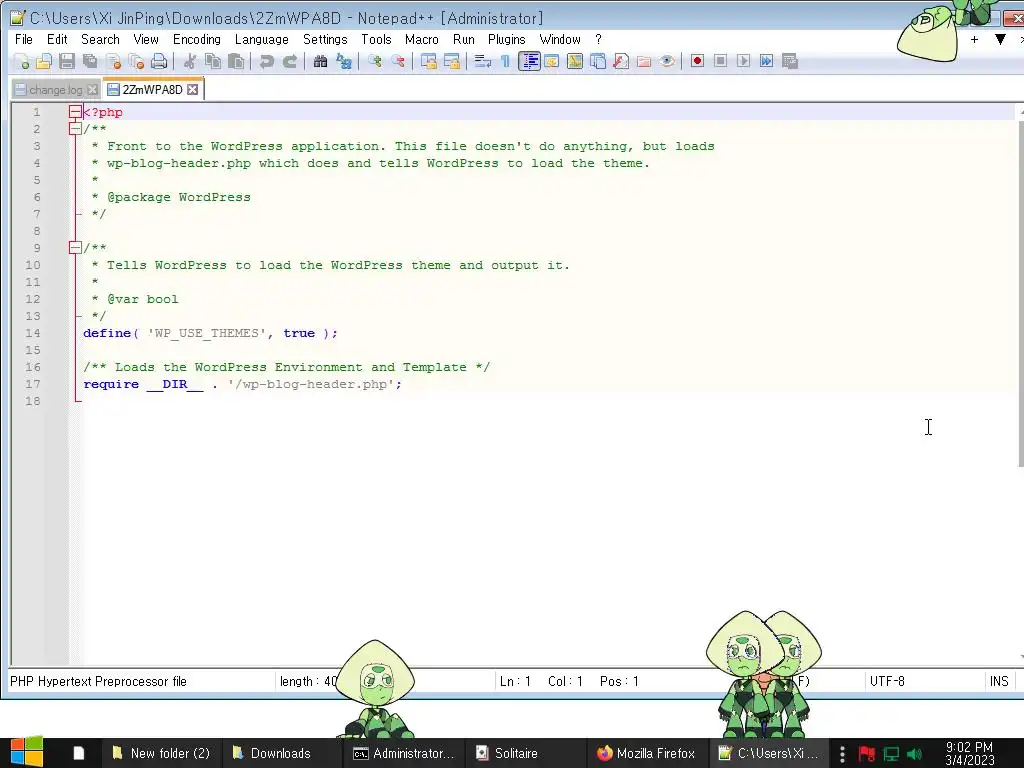This screenshot has width=1024, height=768.
Task: Click Run Macro Multiple Times icon
Action: coord(766,61)
